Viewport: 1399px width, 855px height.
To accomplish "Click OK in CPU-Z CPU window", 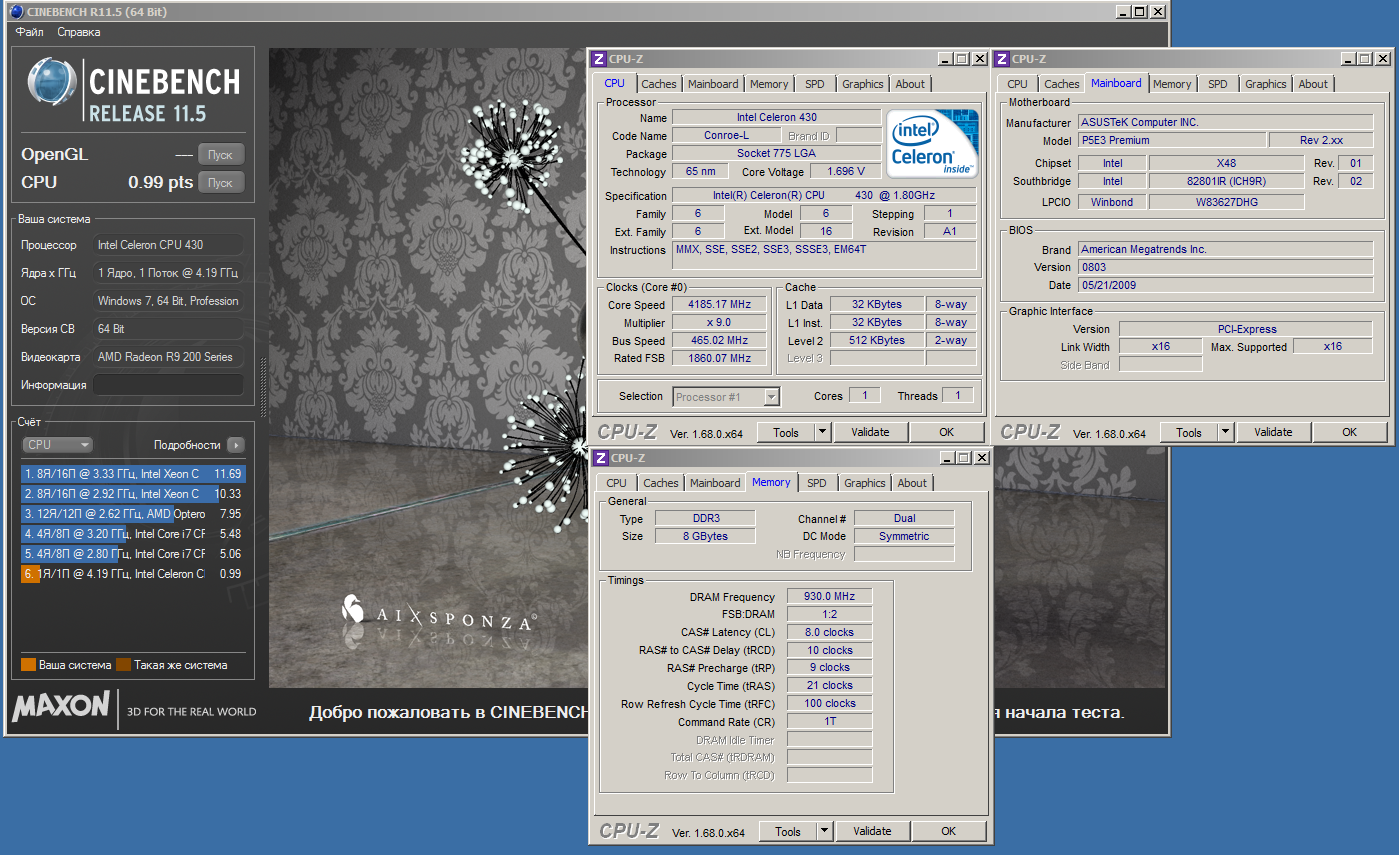I will pyautogui.click(x=947, y=432).
